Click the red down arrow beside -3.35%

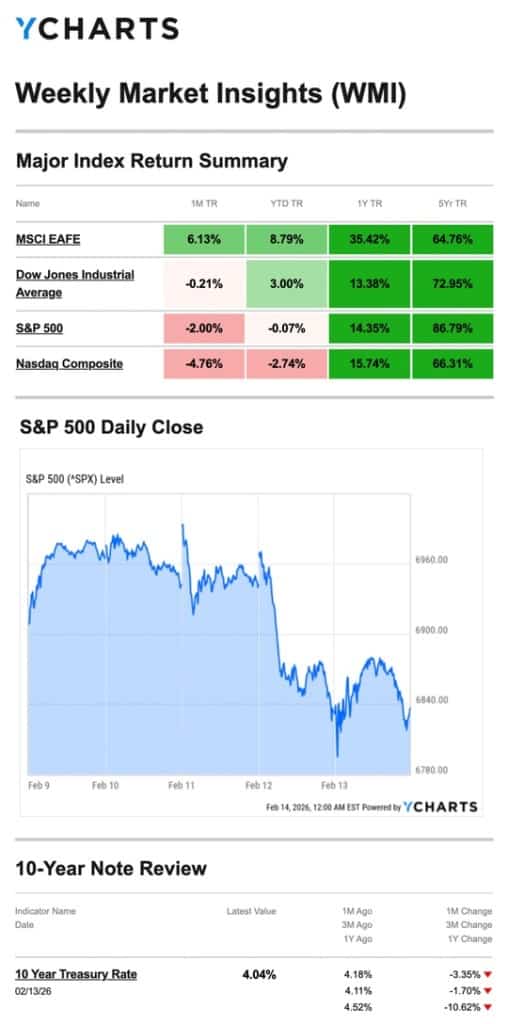487,974
